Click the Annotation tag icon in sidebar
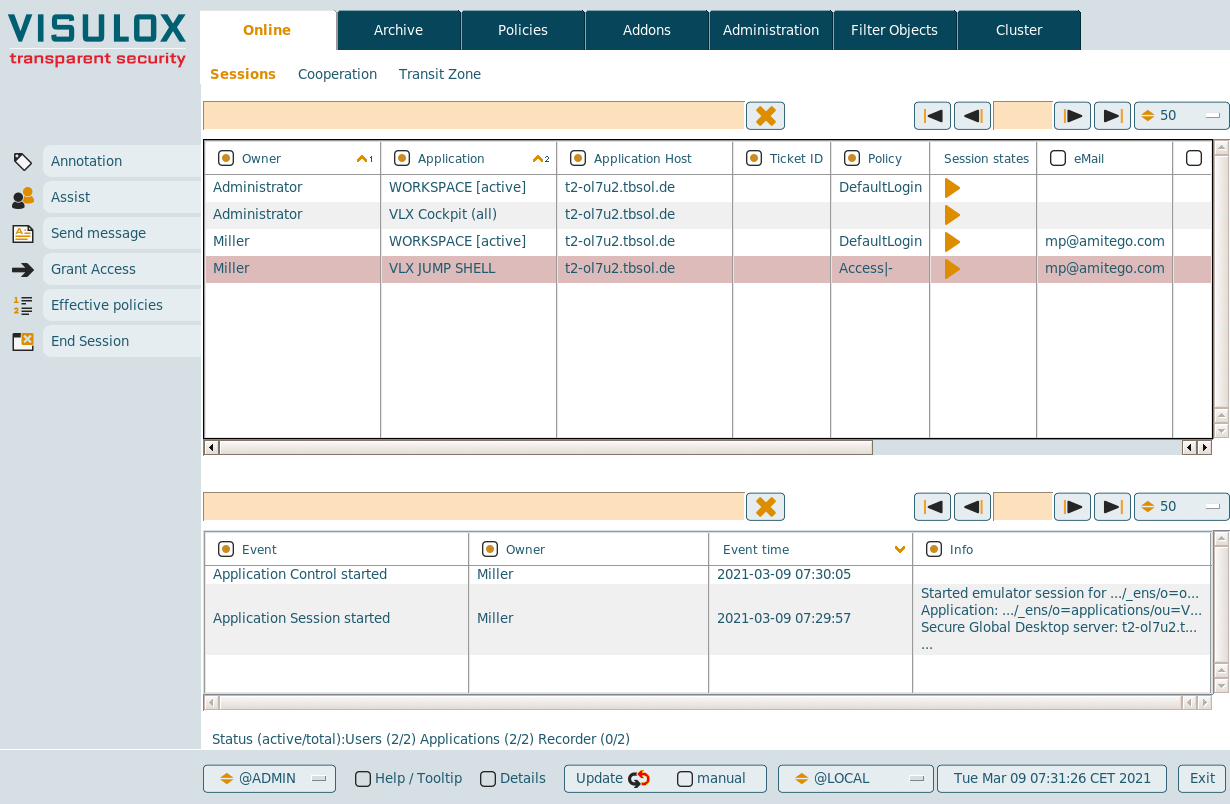The width and height of the screenshot is (1230, 804). pos(22,161)
